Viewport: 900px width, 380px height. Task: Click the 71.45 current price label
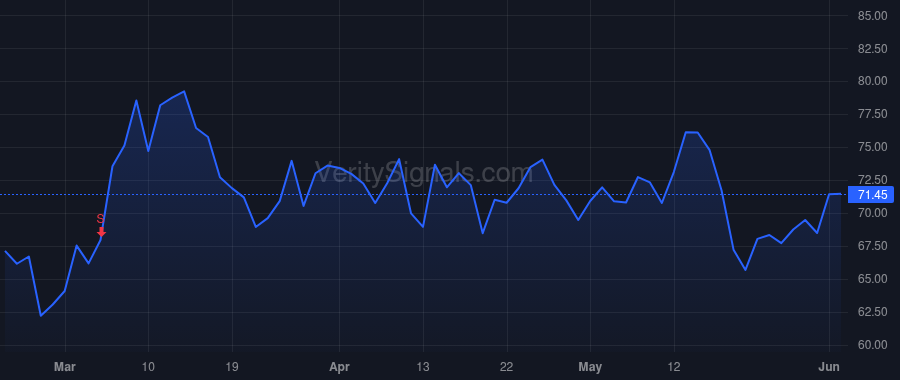872,195
